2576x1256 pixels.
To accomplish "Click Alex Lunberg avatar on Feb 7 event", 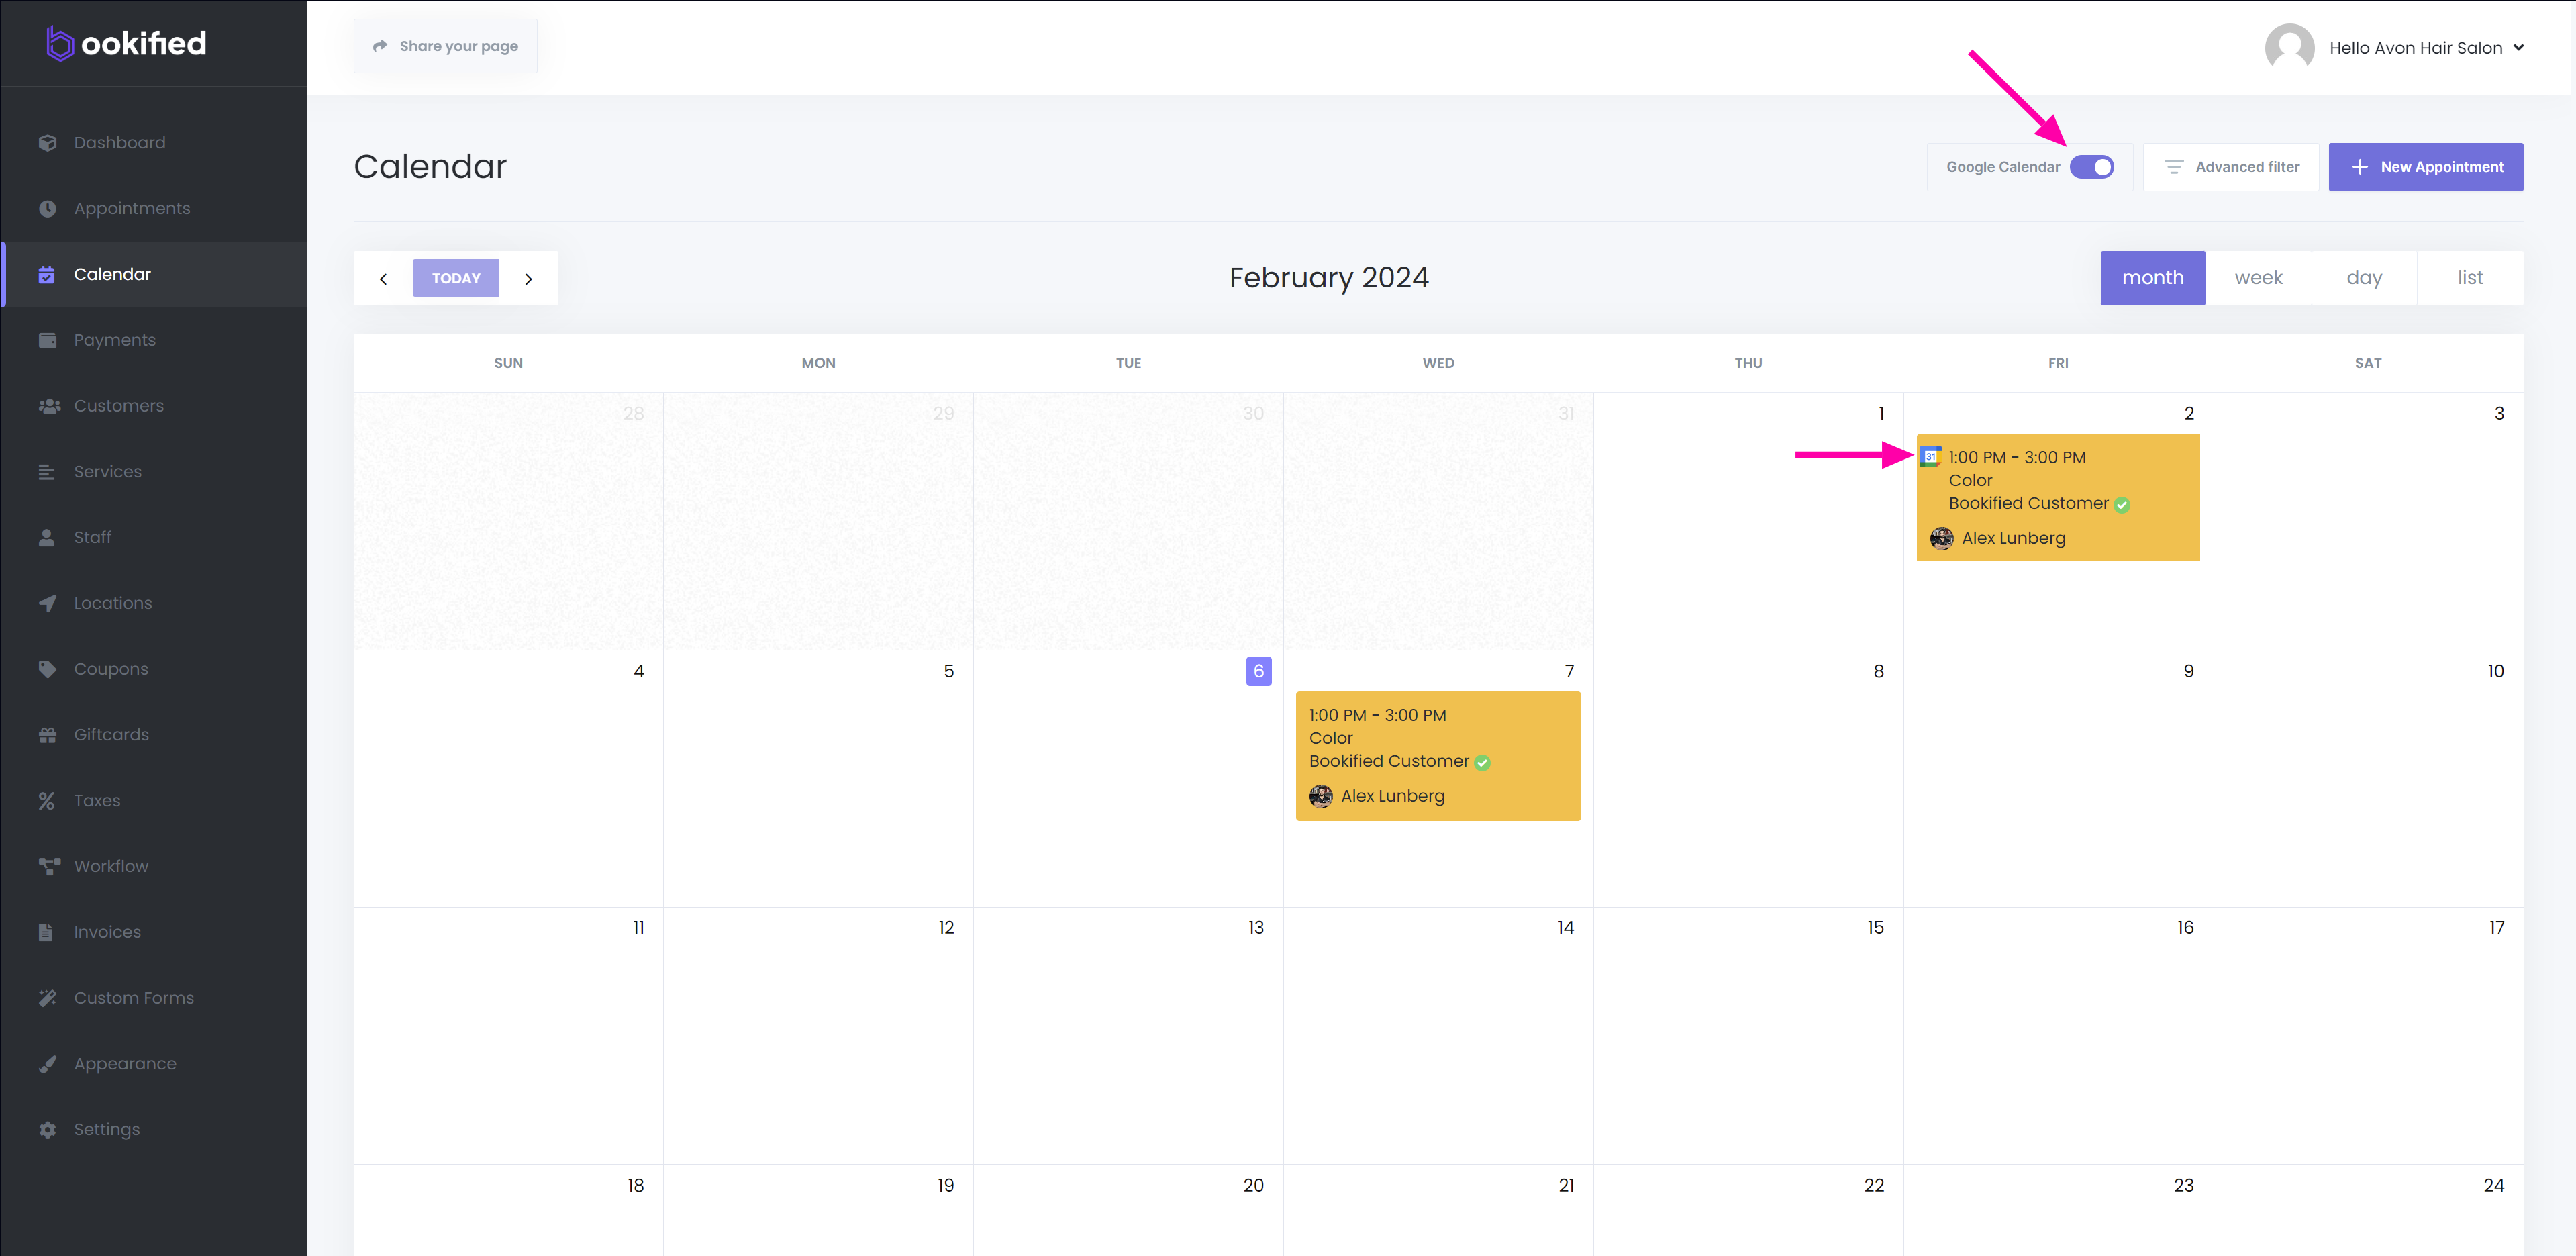I will click(1320, 796).
